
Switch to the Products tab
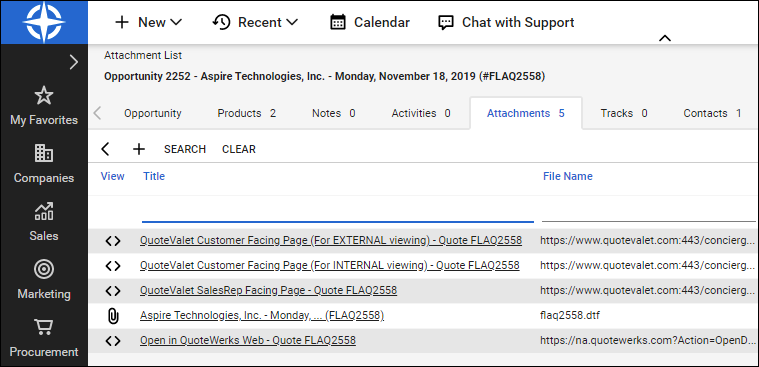tap(246, 113)
